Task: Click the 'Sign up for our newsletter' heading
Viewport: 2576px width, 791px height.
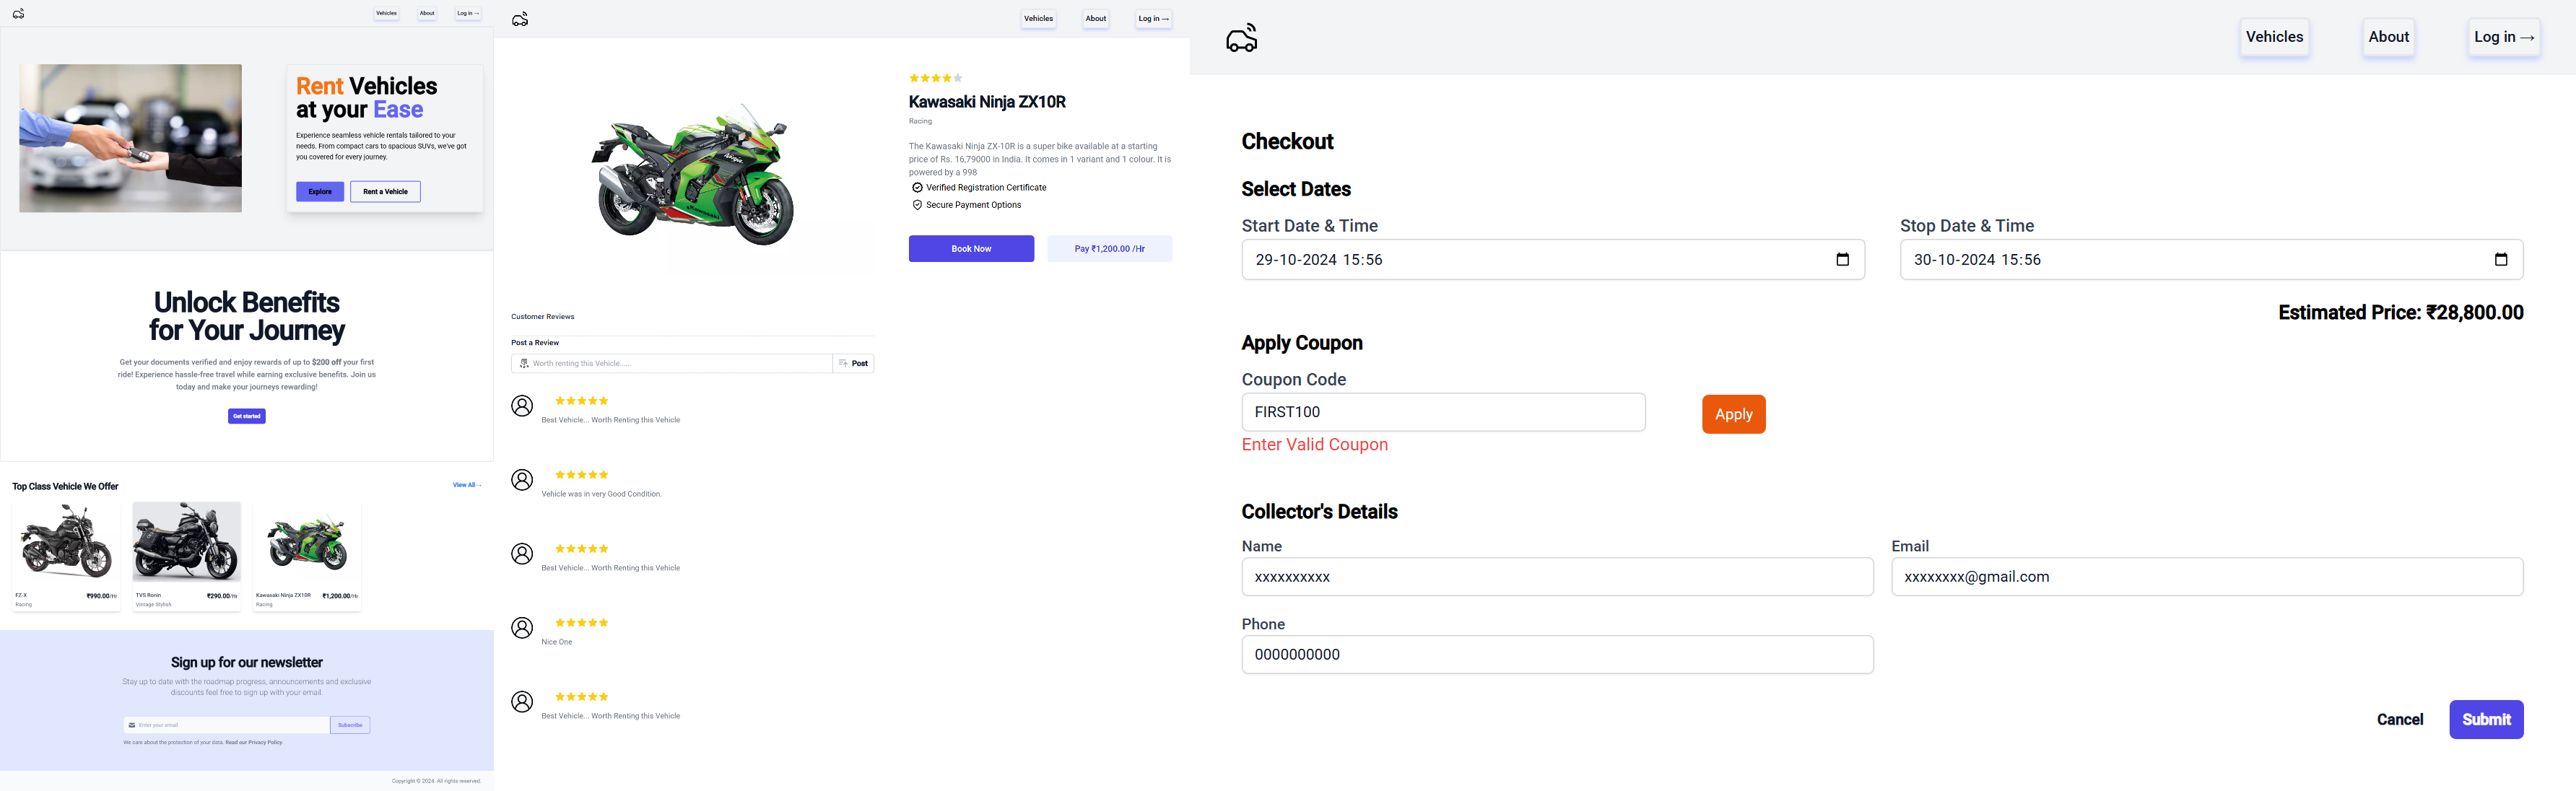Action: 247,663
